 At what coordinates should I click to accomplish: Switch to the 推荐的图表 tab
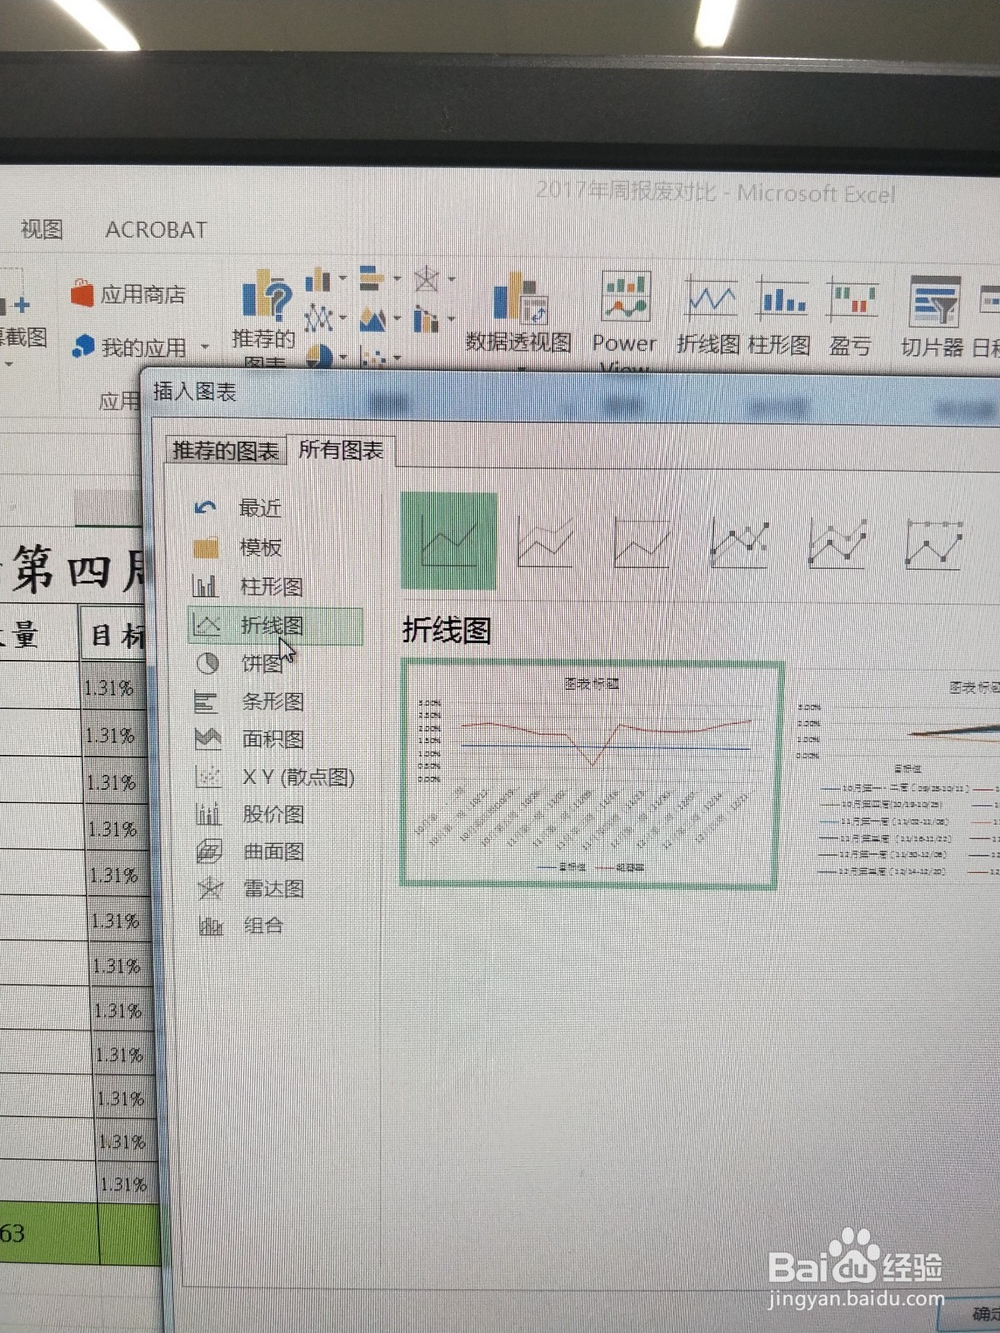(228, 450)
